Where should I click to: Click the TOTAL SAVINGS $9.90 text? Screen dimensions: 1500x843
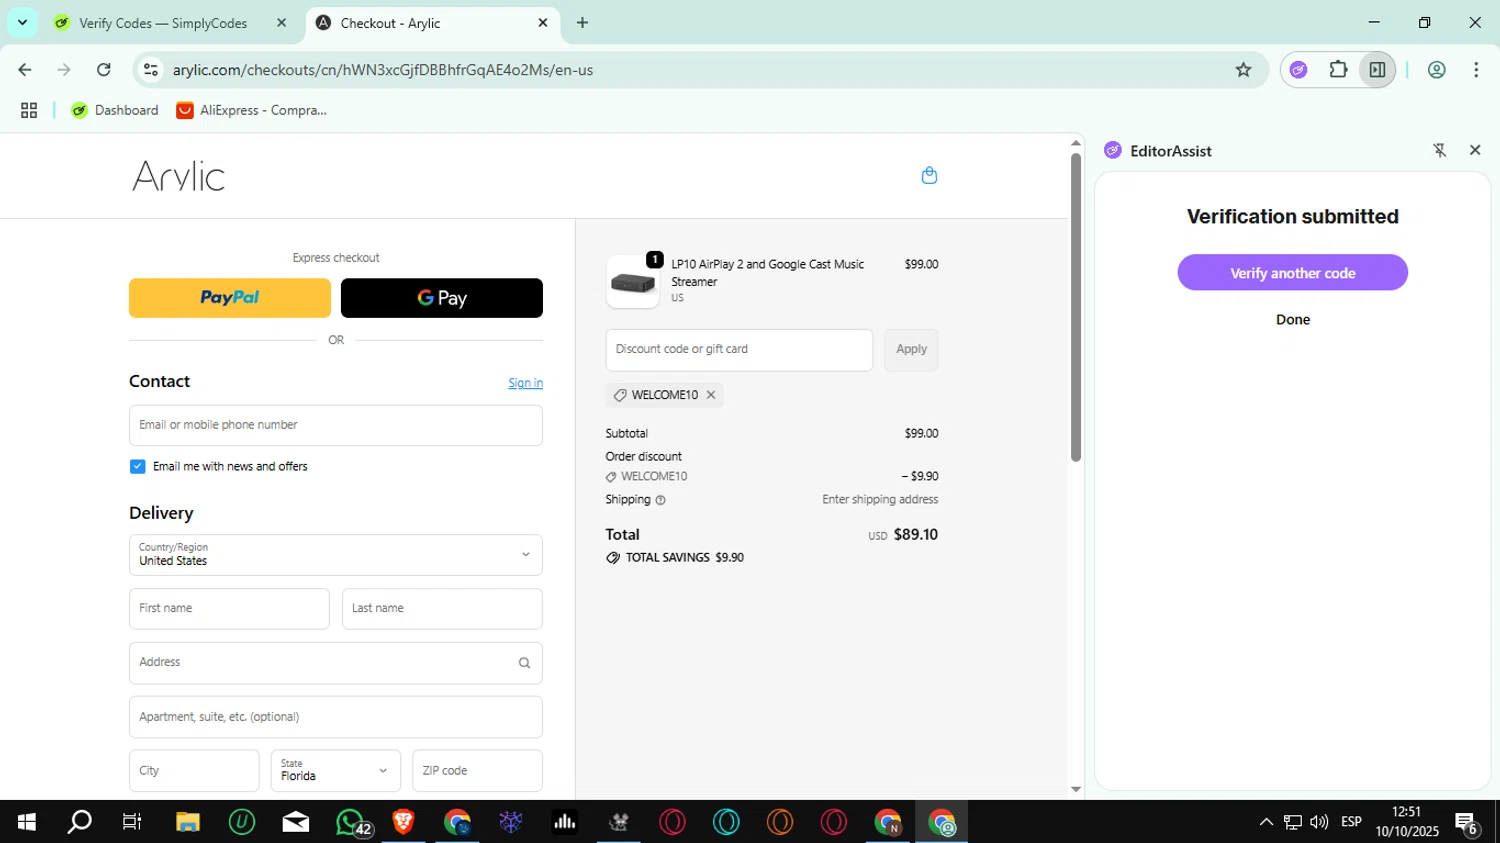(x=684, y=558)
